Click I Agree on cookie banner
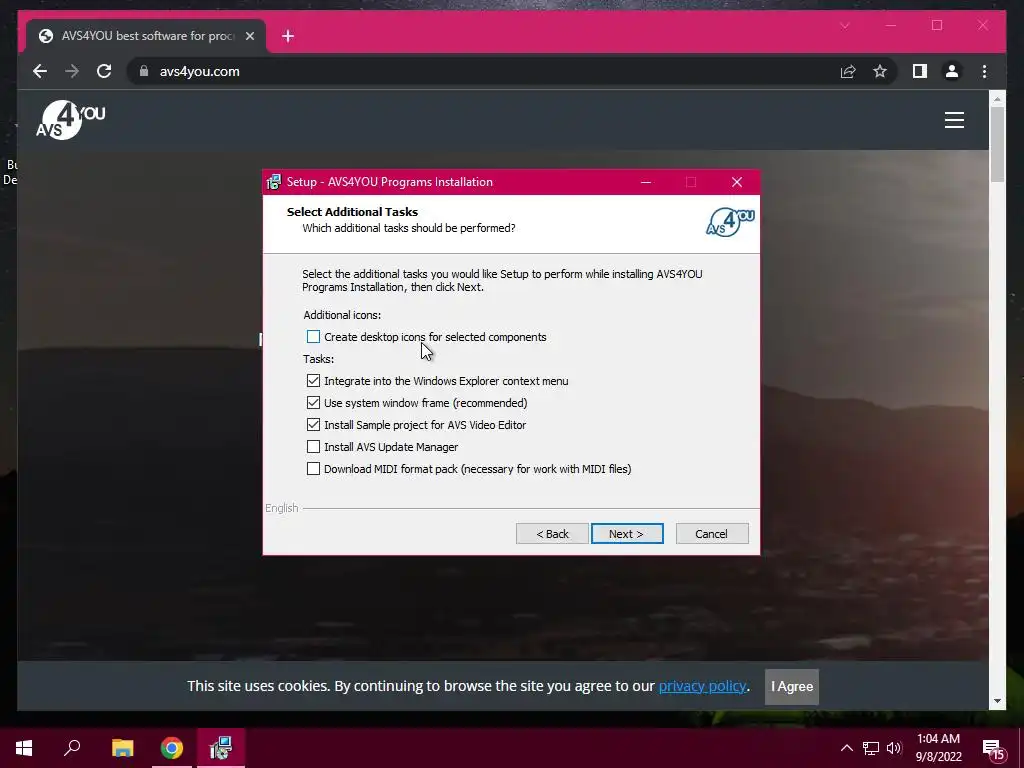This screenshot has height=768, width=1024. [792, 686]
